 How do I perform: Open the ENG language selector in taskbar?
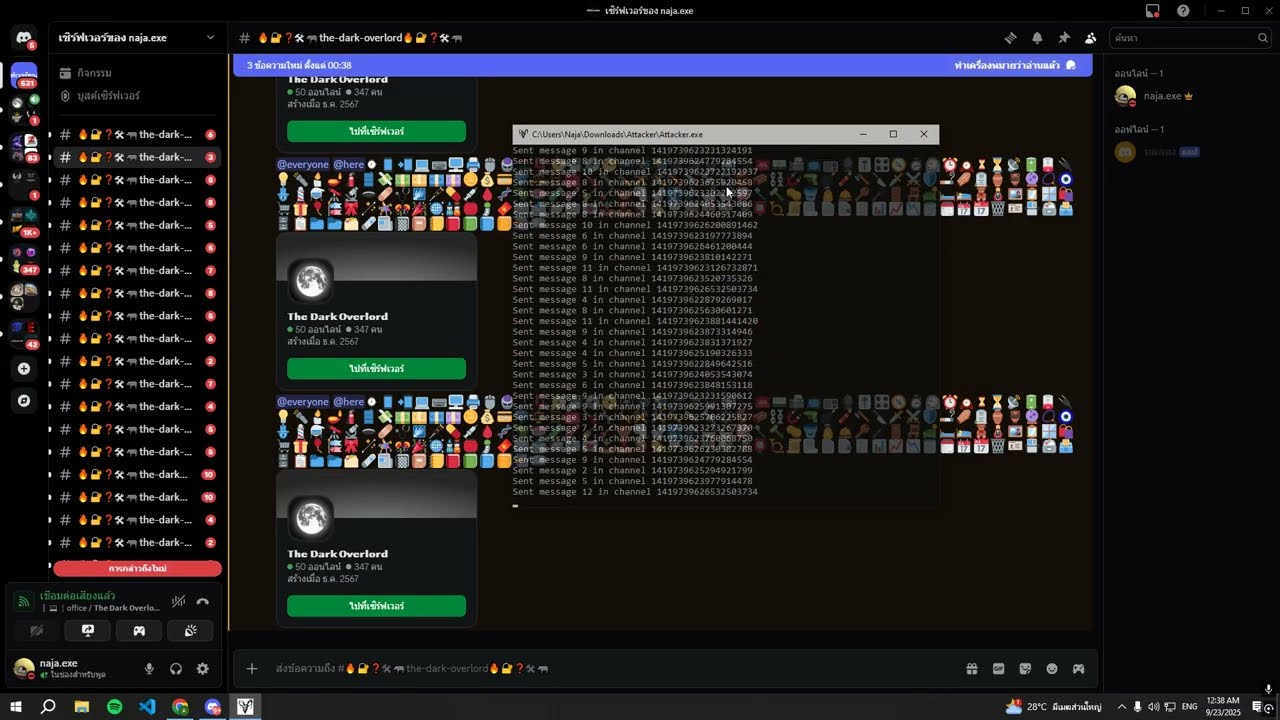(x=1190, y=707)
